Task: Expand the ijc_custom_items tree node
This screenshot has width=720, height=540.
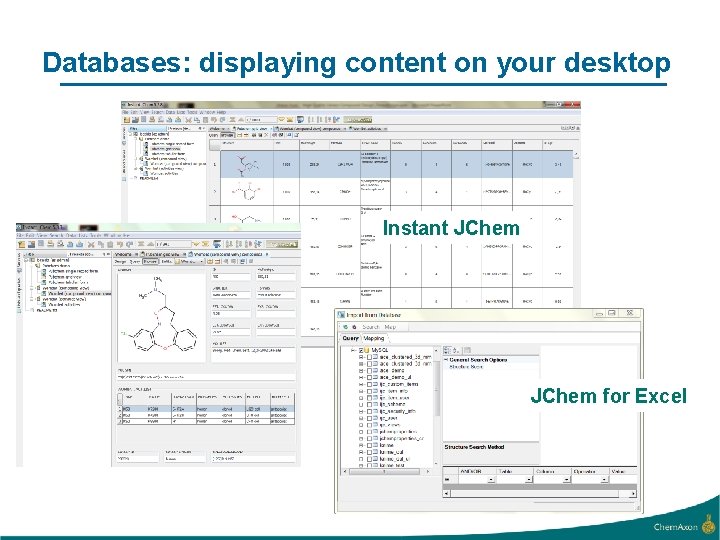Action: [361, 384]
